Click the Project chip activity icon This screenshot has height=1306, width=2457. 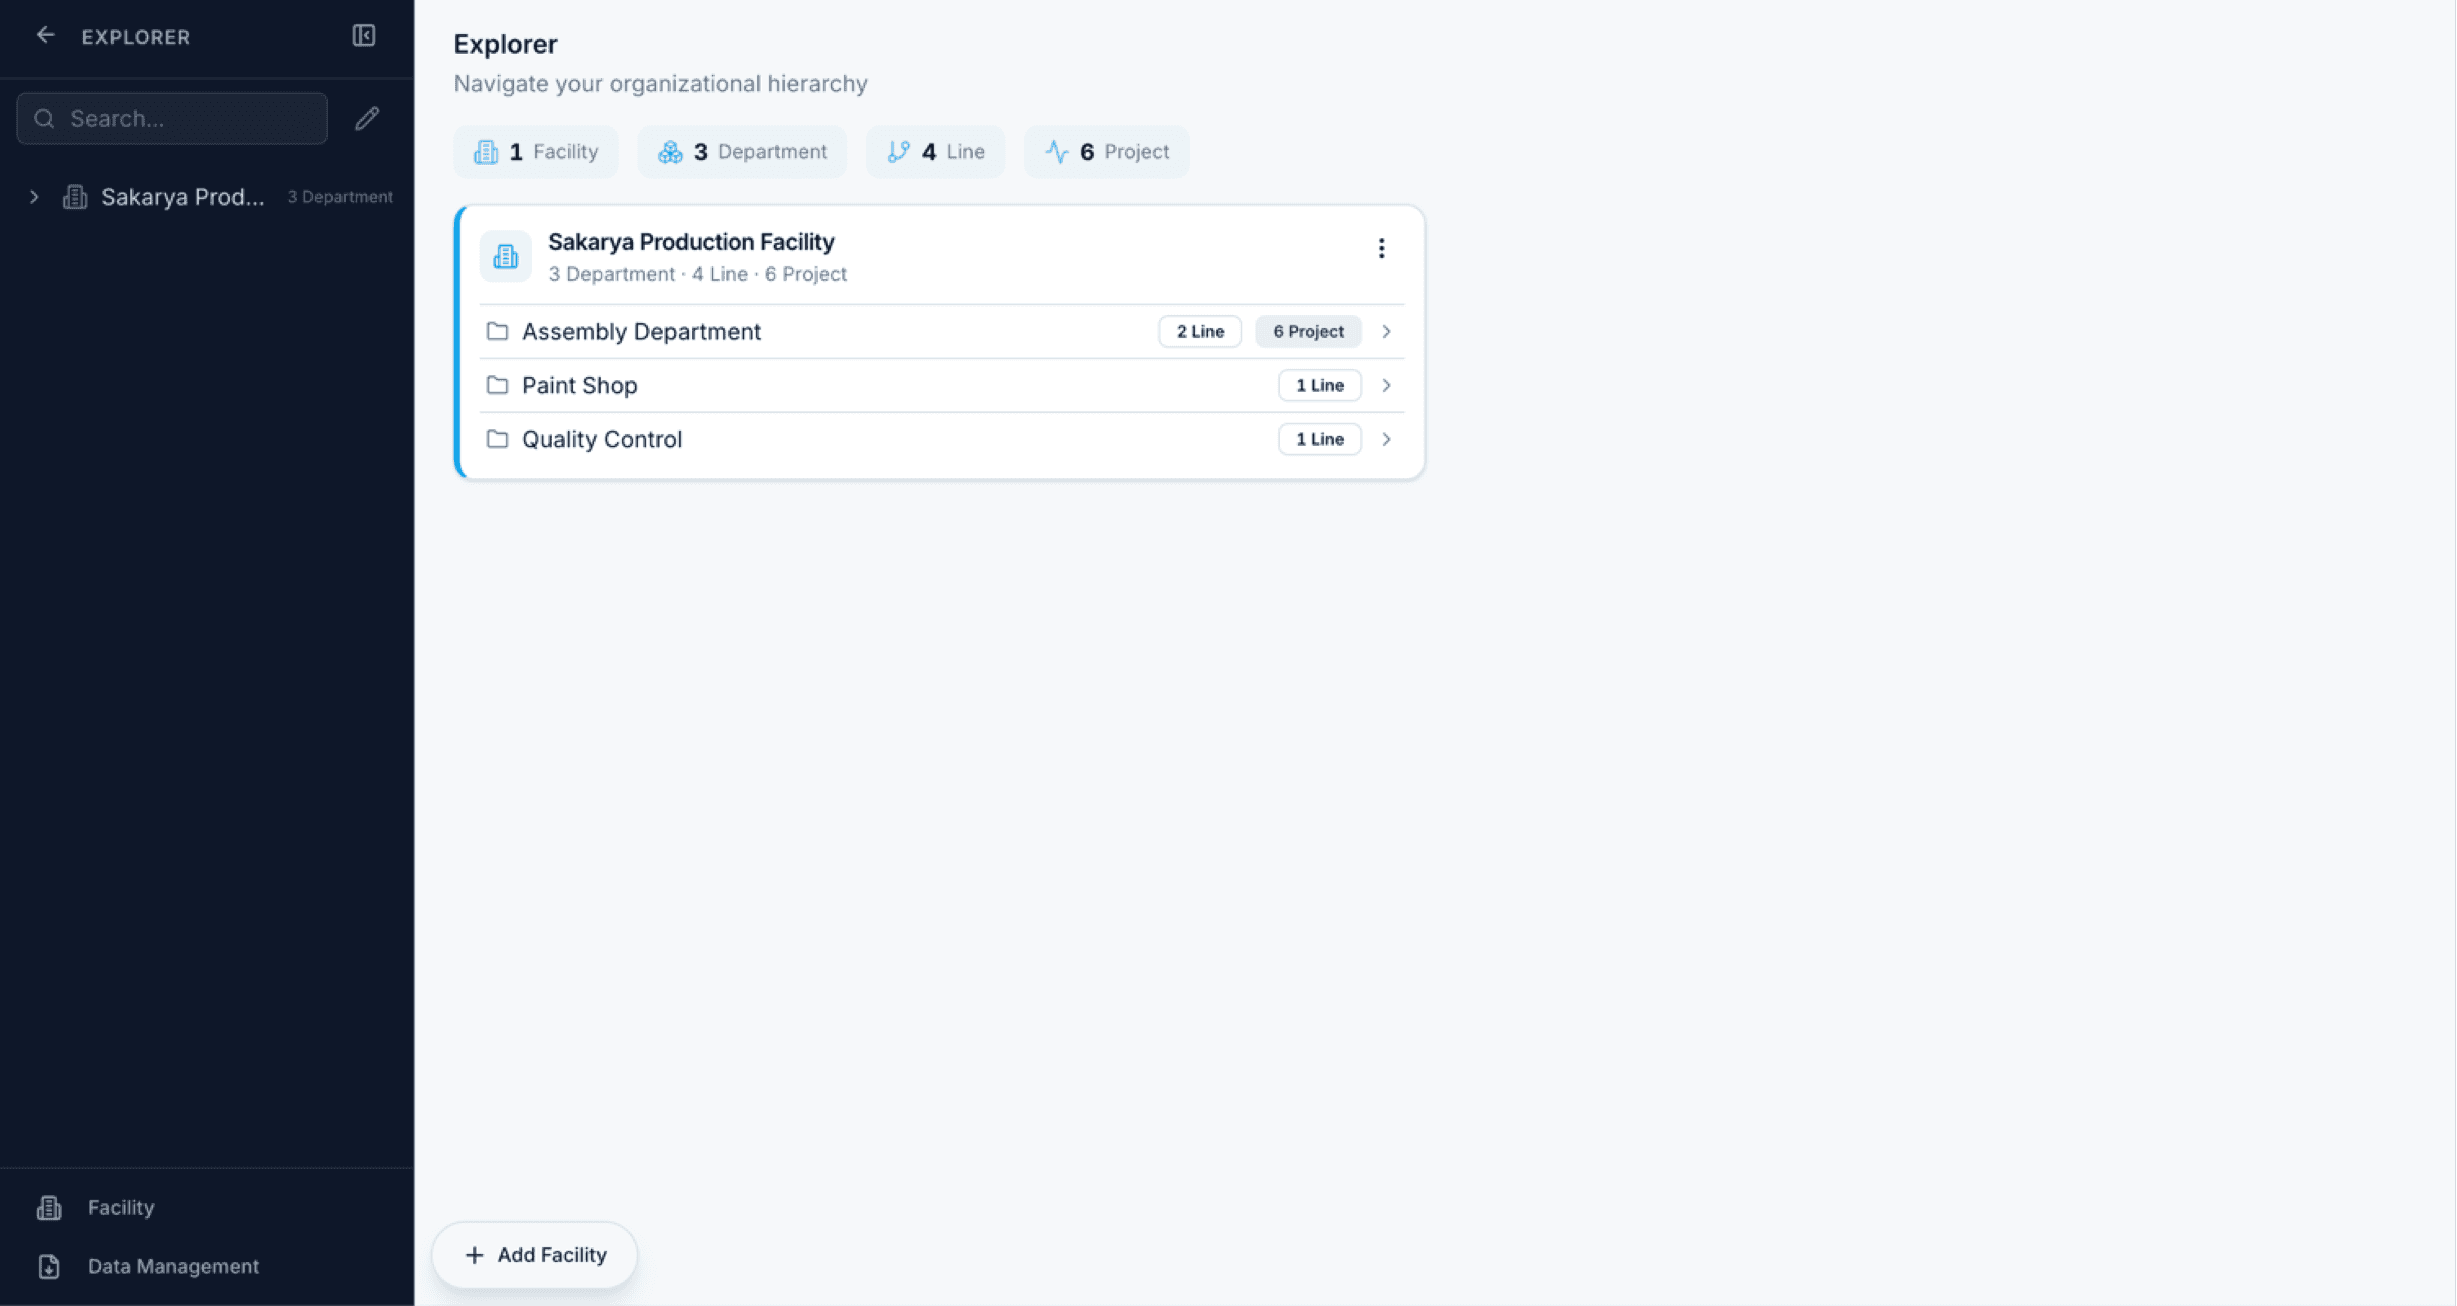click(1057, 152)
